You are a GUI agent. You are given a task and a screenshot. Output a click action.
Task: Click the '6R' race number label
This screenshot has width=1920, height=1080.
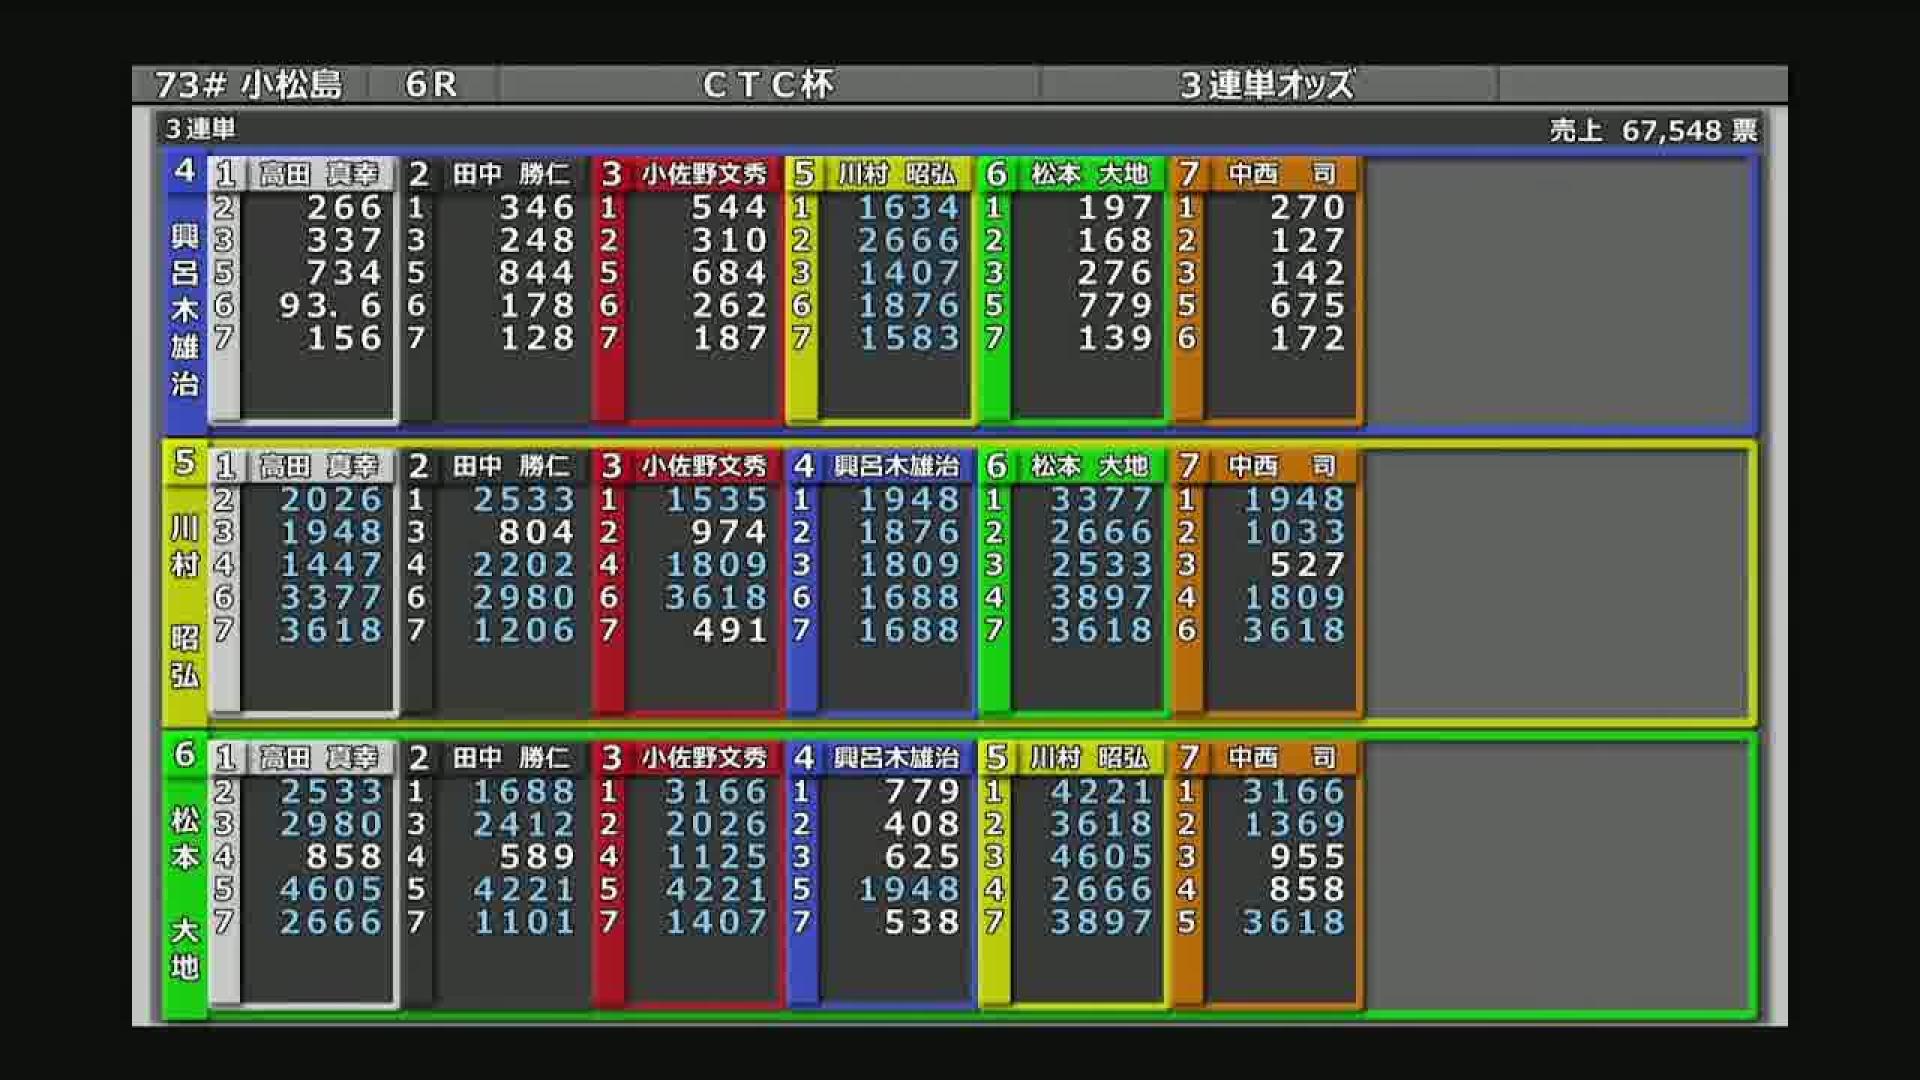(431, 85)
